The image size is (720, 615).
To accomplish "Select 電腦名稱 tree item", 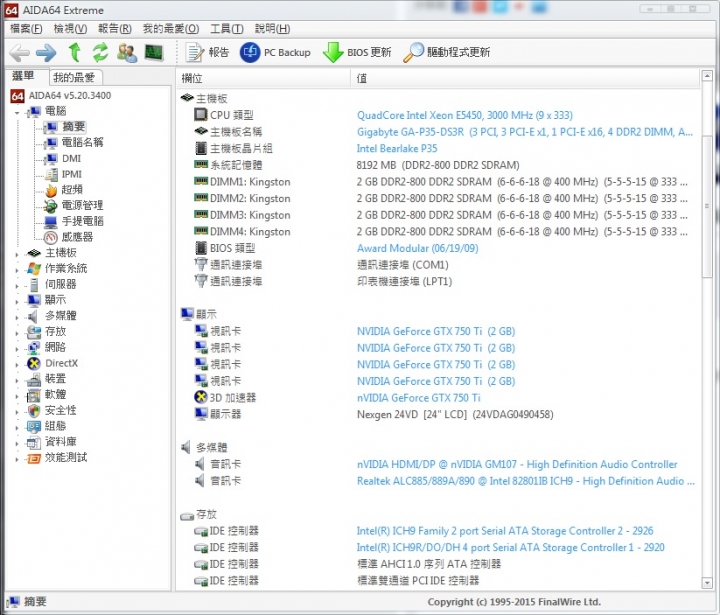I will click(x=83, y=142).
